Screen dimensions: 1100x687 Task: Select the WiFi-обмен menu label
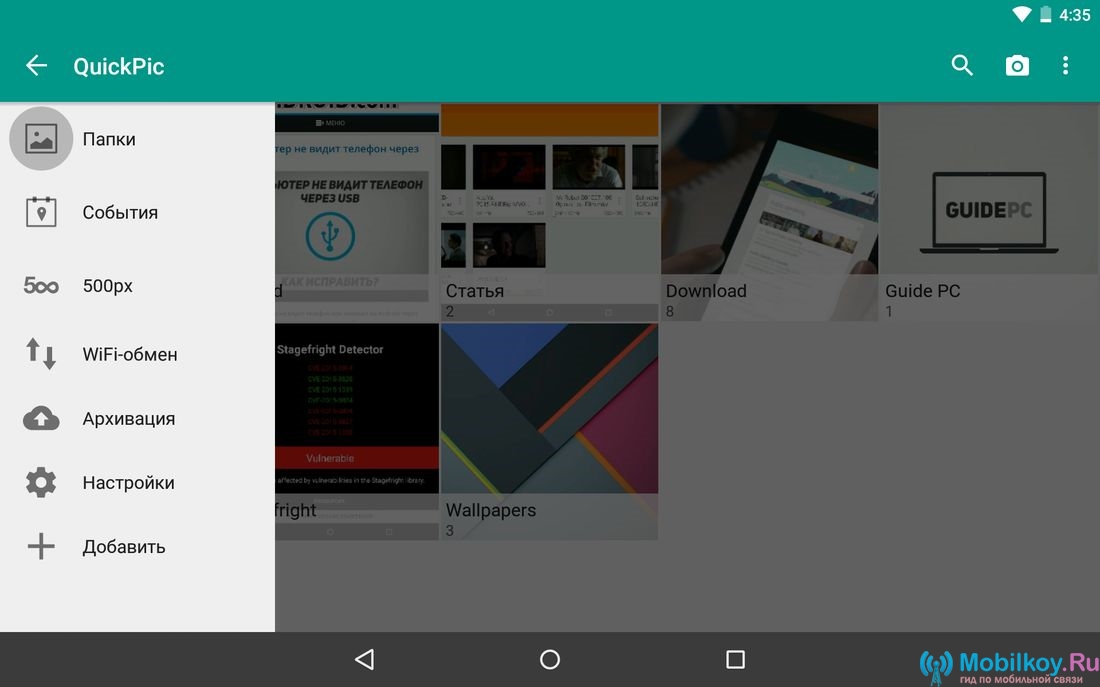coord(130,354)
